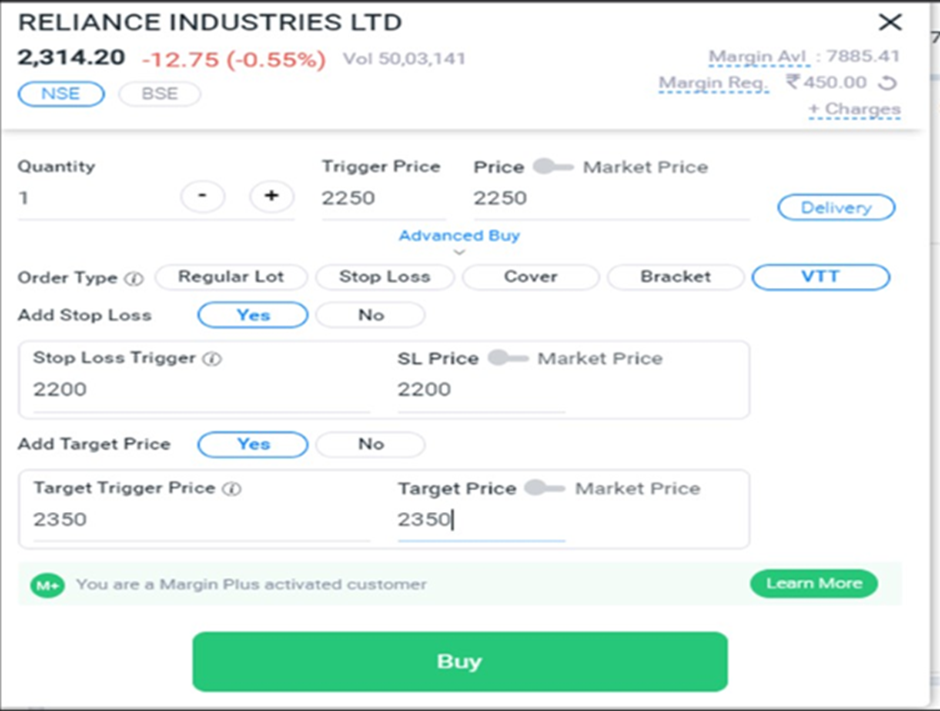
Task: Decrease quantity with the minus button
Action: click(203, 196)
